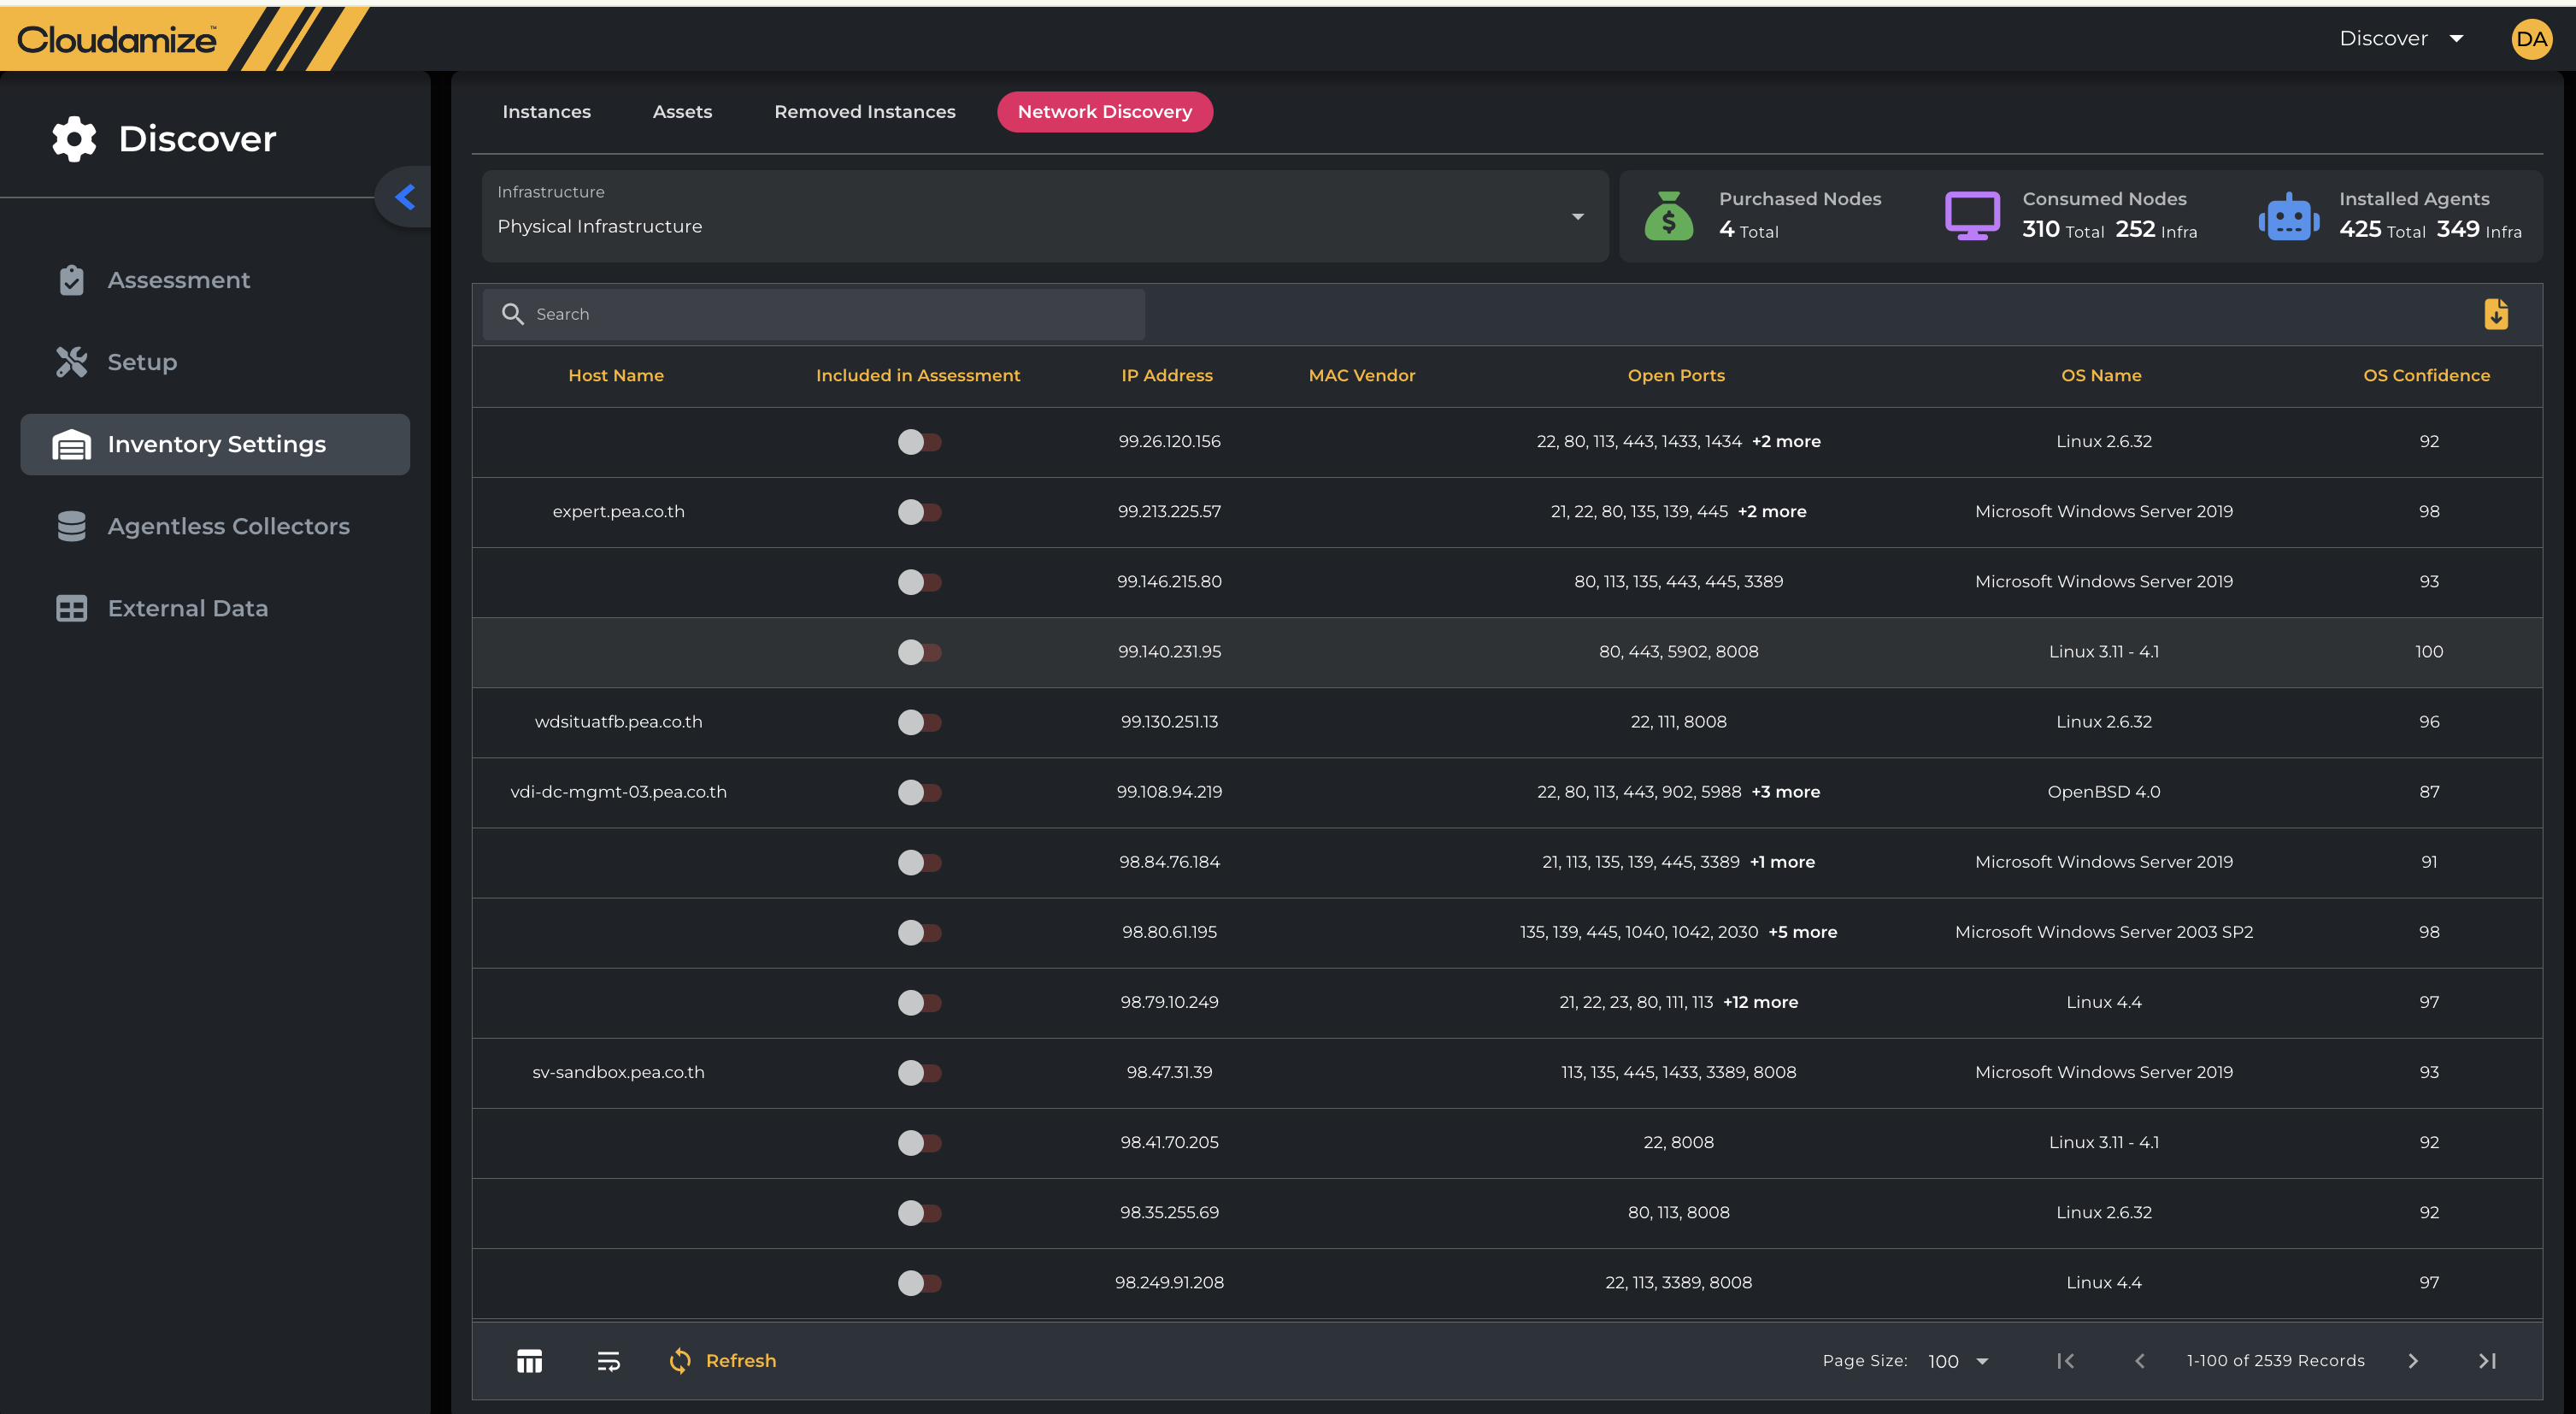Toggle assessment inclusion for expert.pea.co.th
This screenshot has width=2576, height=1414.
(919, 512)
